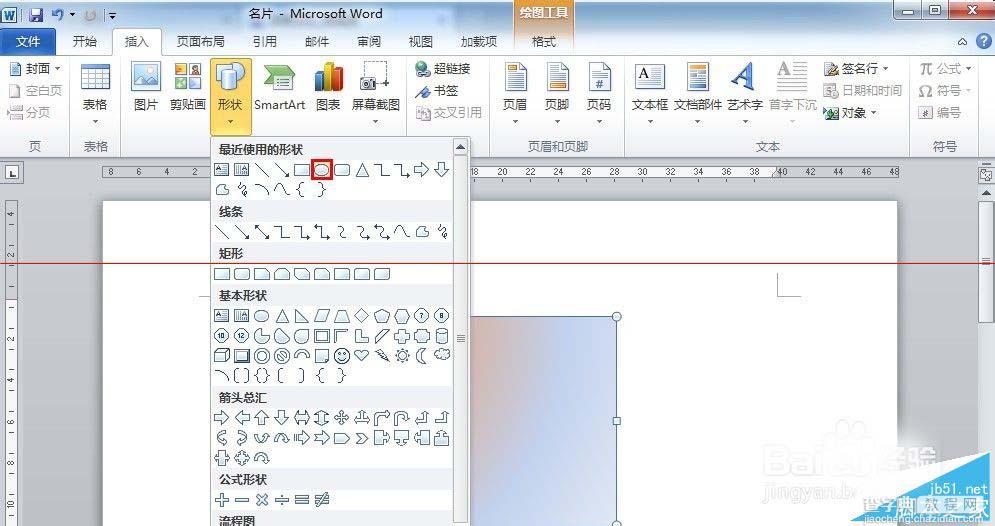Switch to the 邮件 Mailings tab
995x526 pixels.
(x=317, y=41)
